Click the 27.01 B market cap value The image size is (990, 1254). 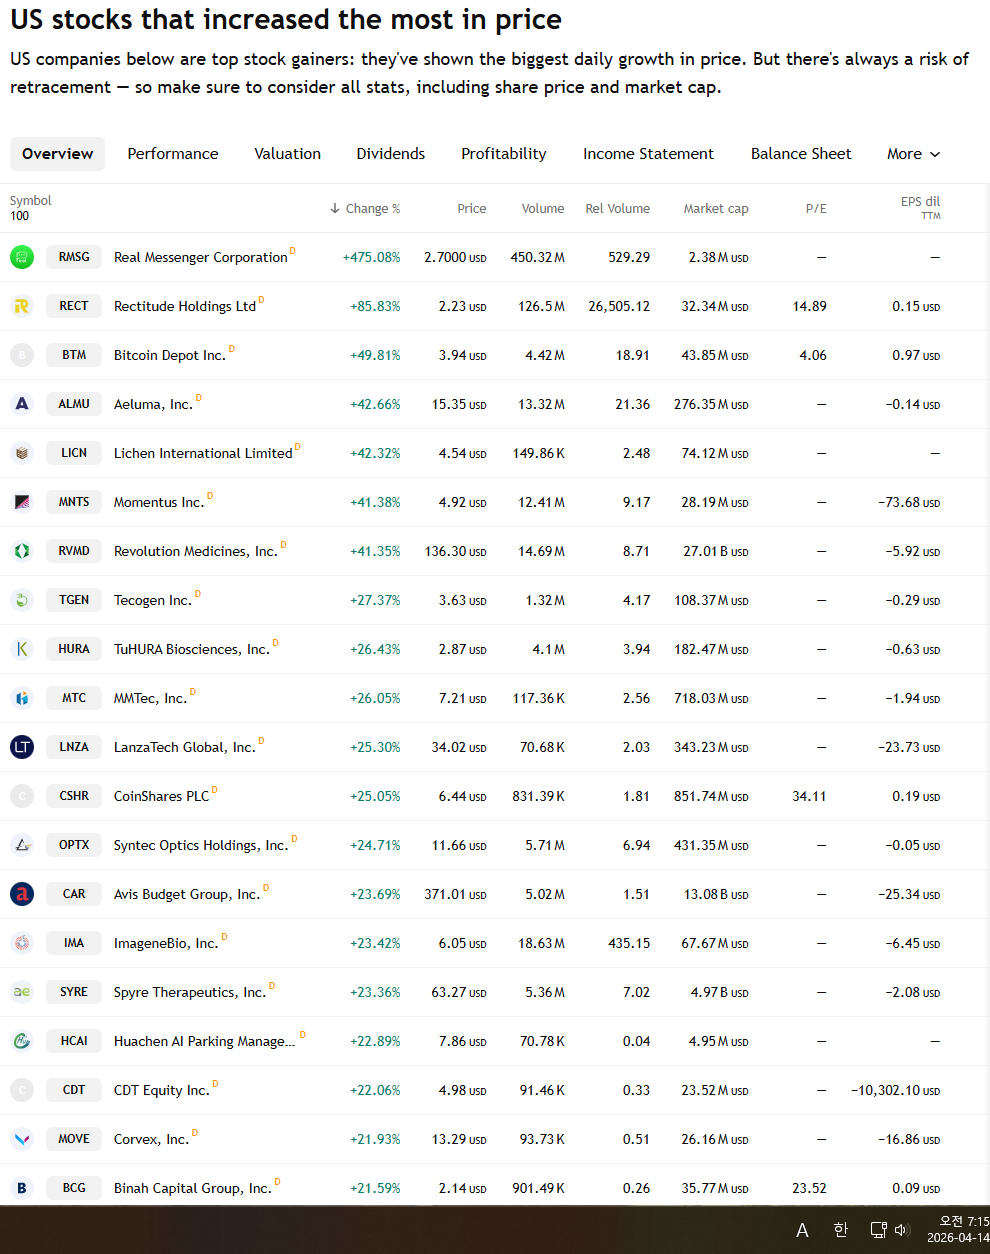(x=716, y=552)
